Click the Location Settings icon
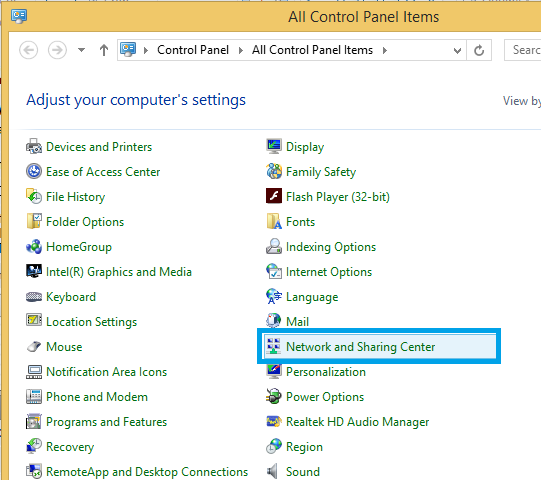Viewport: 541px width, 480px height. pyautogui.click(x=34, y=321)
